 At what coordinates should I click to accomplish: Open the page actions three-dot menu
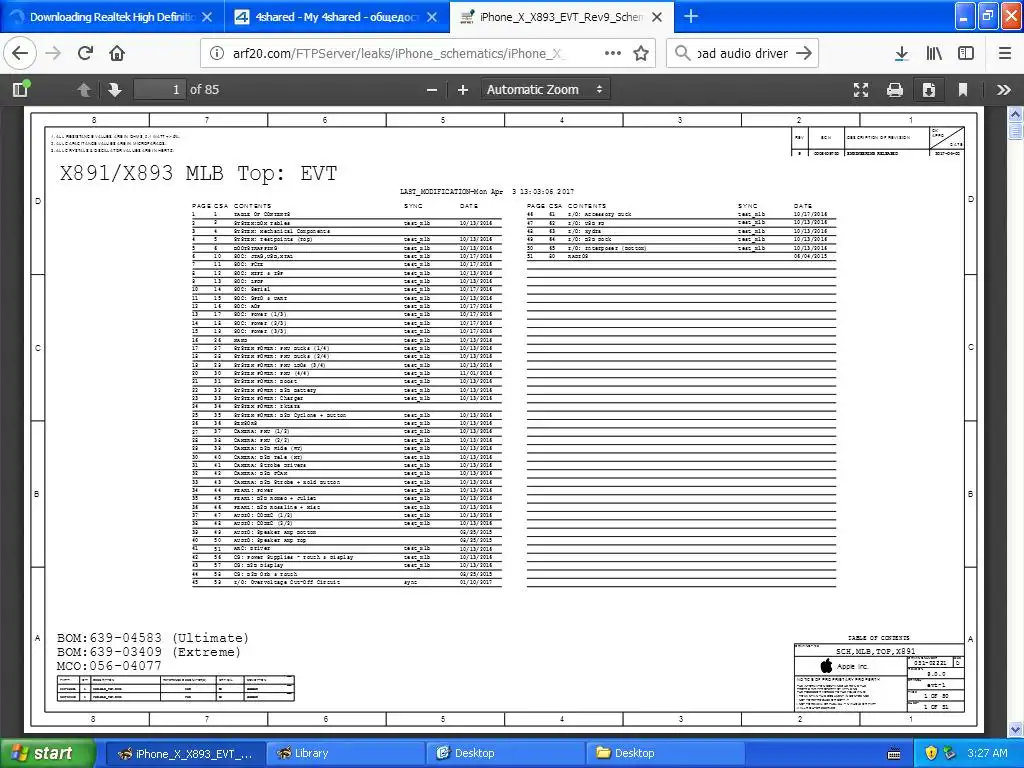(613, 53)
